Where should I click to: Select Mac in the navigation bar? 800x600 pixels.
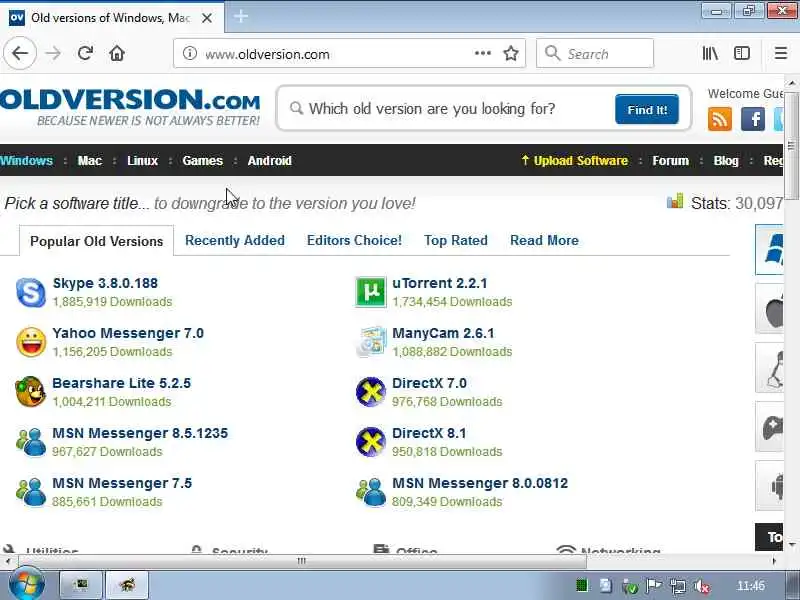(89, 161)
